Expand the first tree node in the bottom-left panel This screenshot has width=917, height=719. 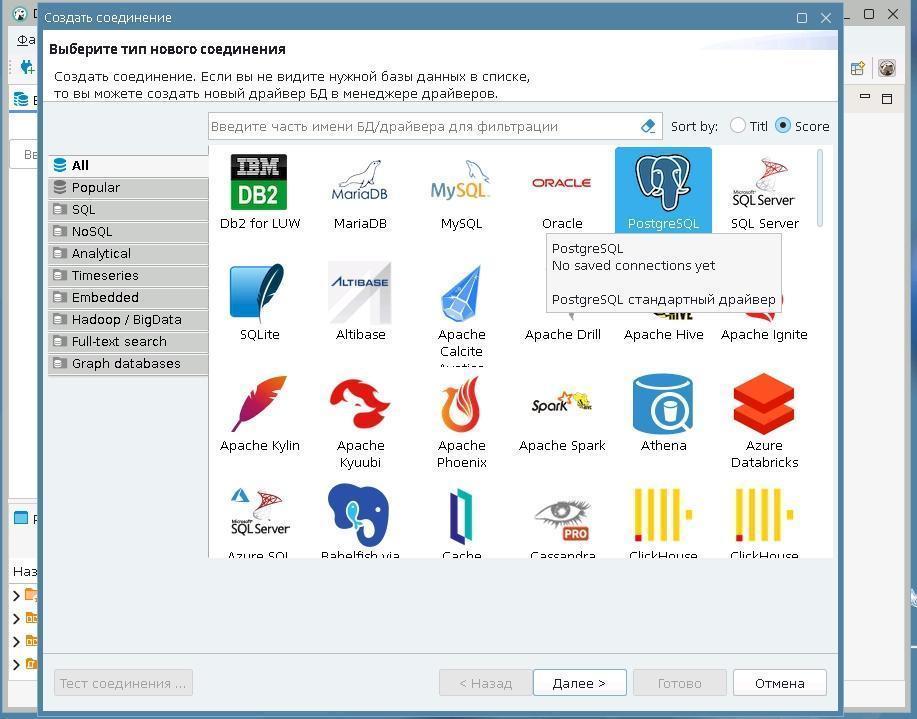pyautogui.click(x=16, y=595)
